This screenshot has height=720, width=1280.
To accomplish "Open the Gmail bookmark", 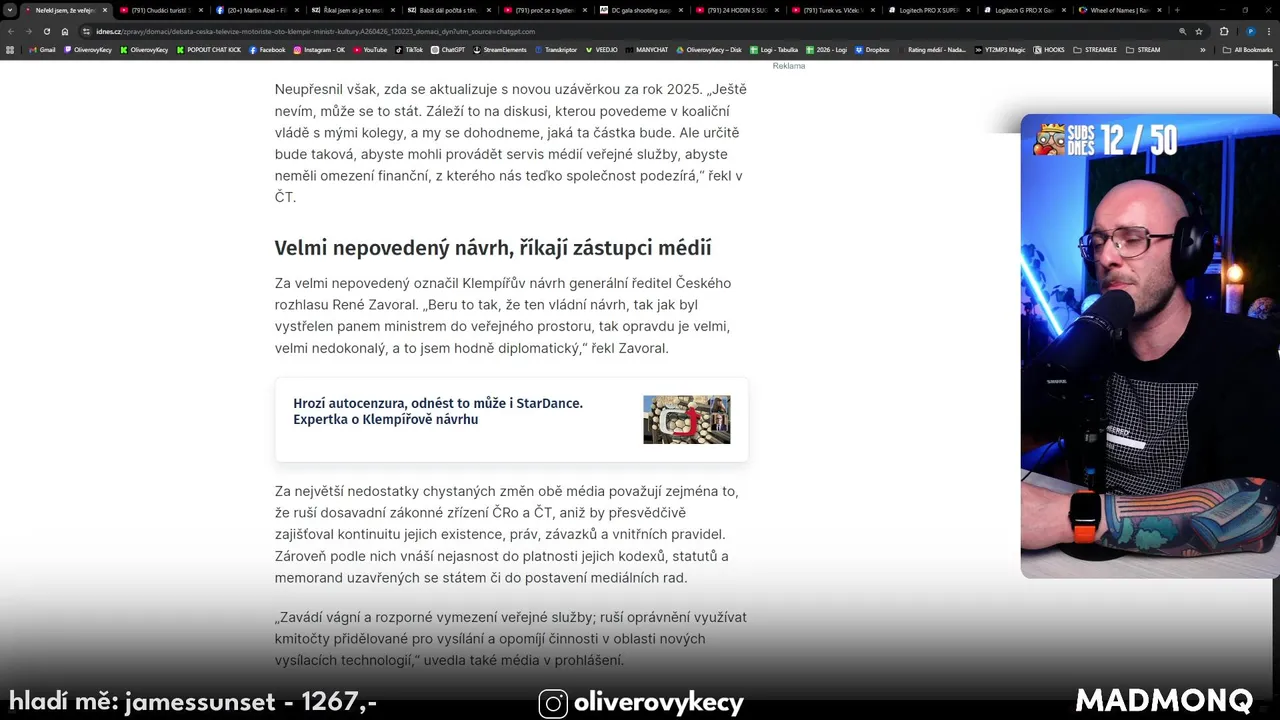I will (x=42, y=50).
